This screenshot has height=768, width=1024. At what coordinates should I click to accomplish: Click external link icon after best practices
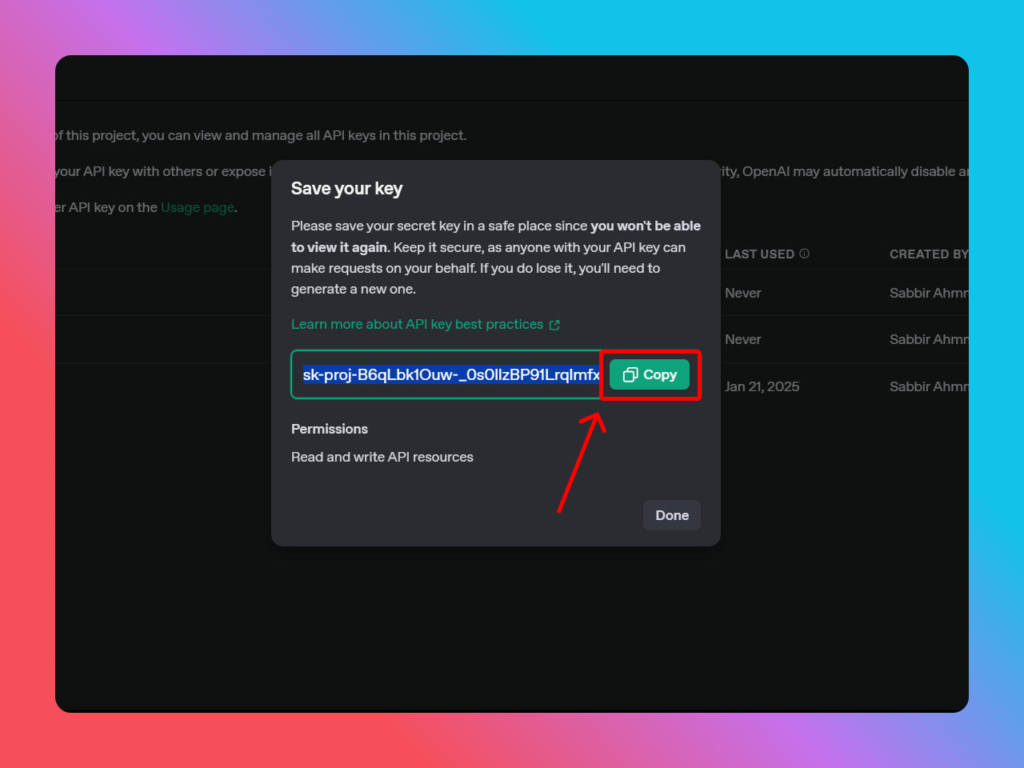click(555, 325)
